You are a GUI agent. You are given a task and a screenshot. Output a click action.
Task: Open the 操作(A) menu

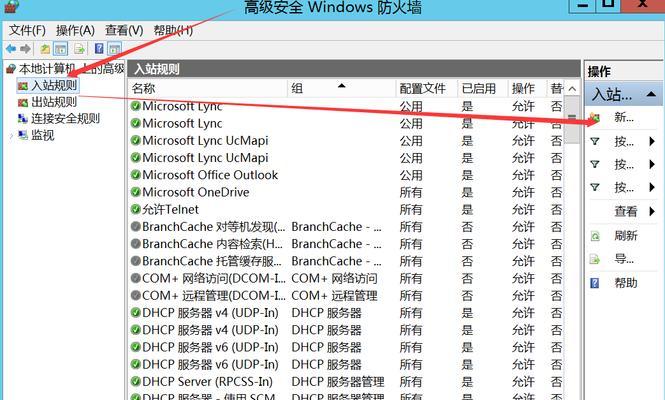point(75,31)
